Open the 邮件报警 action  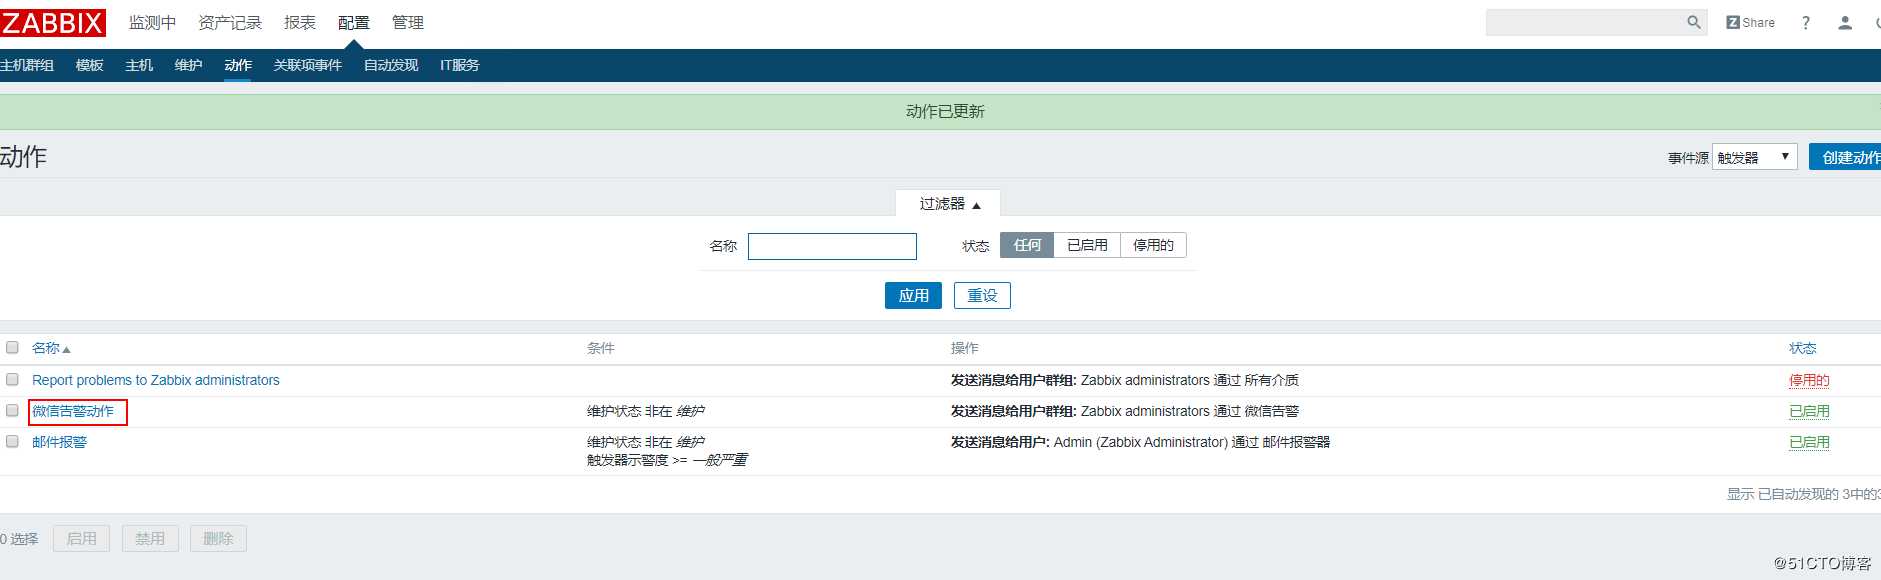click(59, 442)
